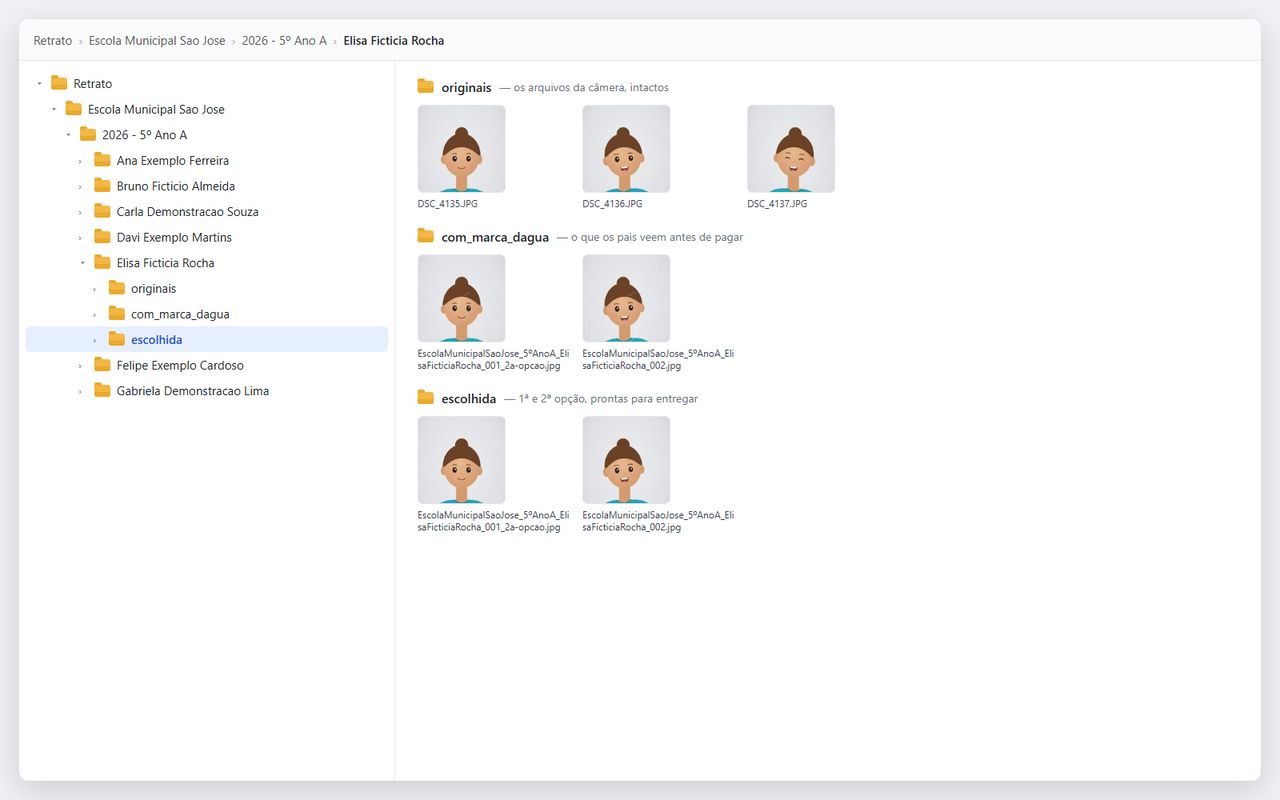This screenshot has width=1280, height=800.
Task: Expand Gabriela Demonstracao Lima folder
Action: (81, 392)
